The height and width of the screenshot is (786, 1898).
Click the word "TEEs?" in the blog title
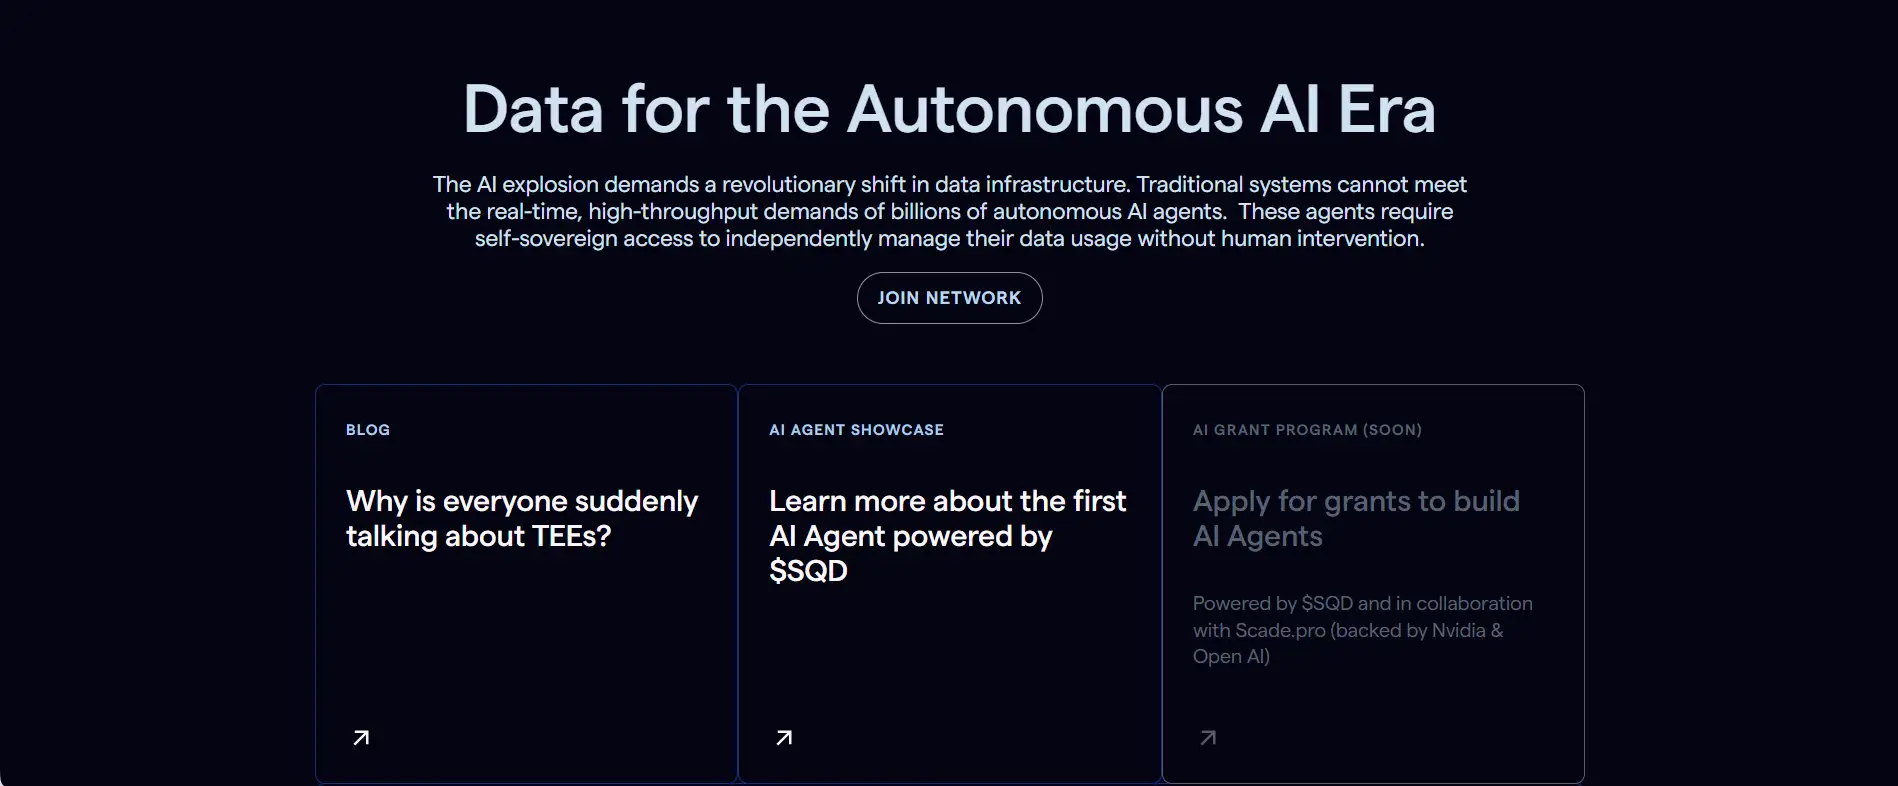click(571, 536)
